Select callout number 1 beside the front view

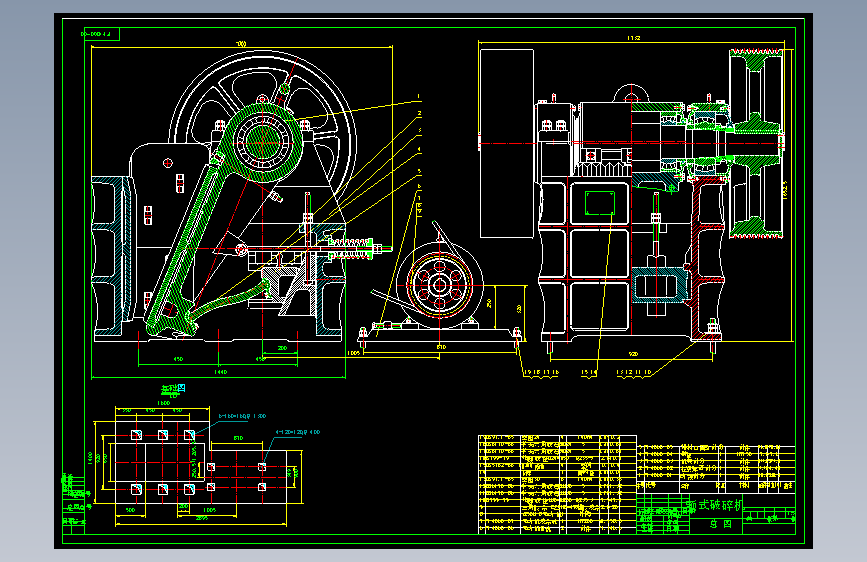[x=419, y=96]
